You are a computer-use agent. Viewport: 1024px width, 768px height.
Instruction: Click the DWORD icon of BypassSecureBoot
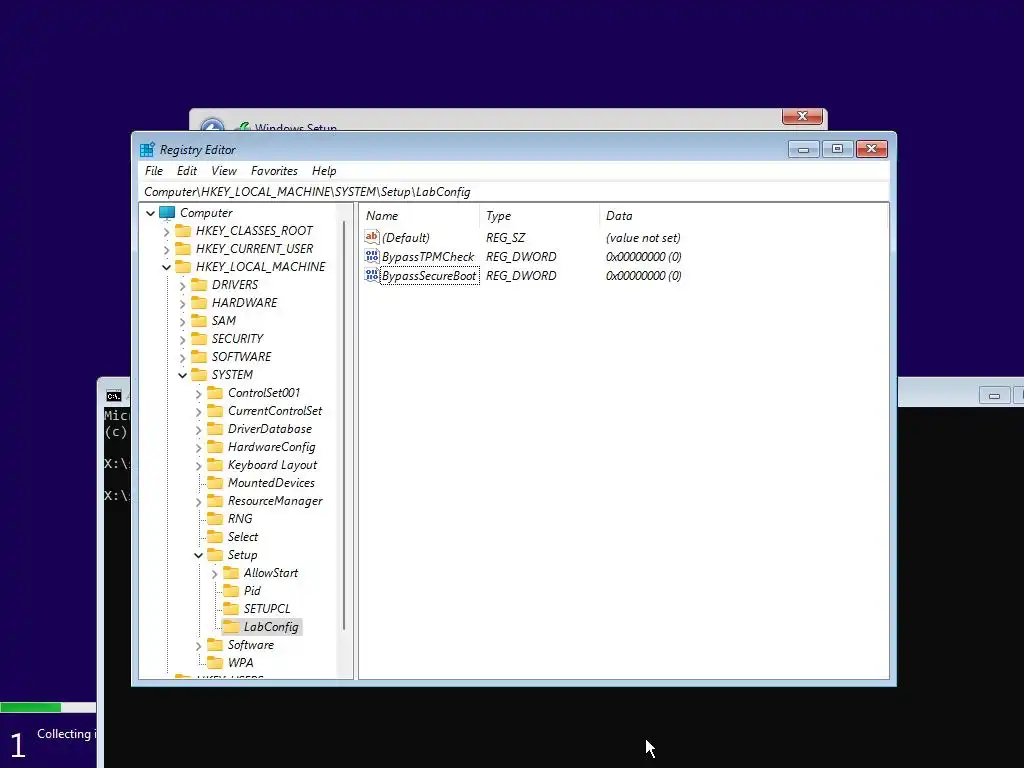click(x=372, y=275)
